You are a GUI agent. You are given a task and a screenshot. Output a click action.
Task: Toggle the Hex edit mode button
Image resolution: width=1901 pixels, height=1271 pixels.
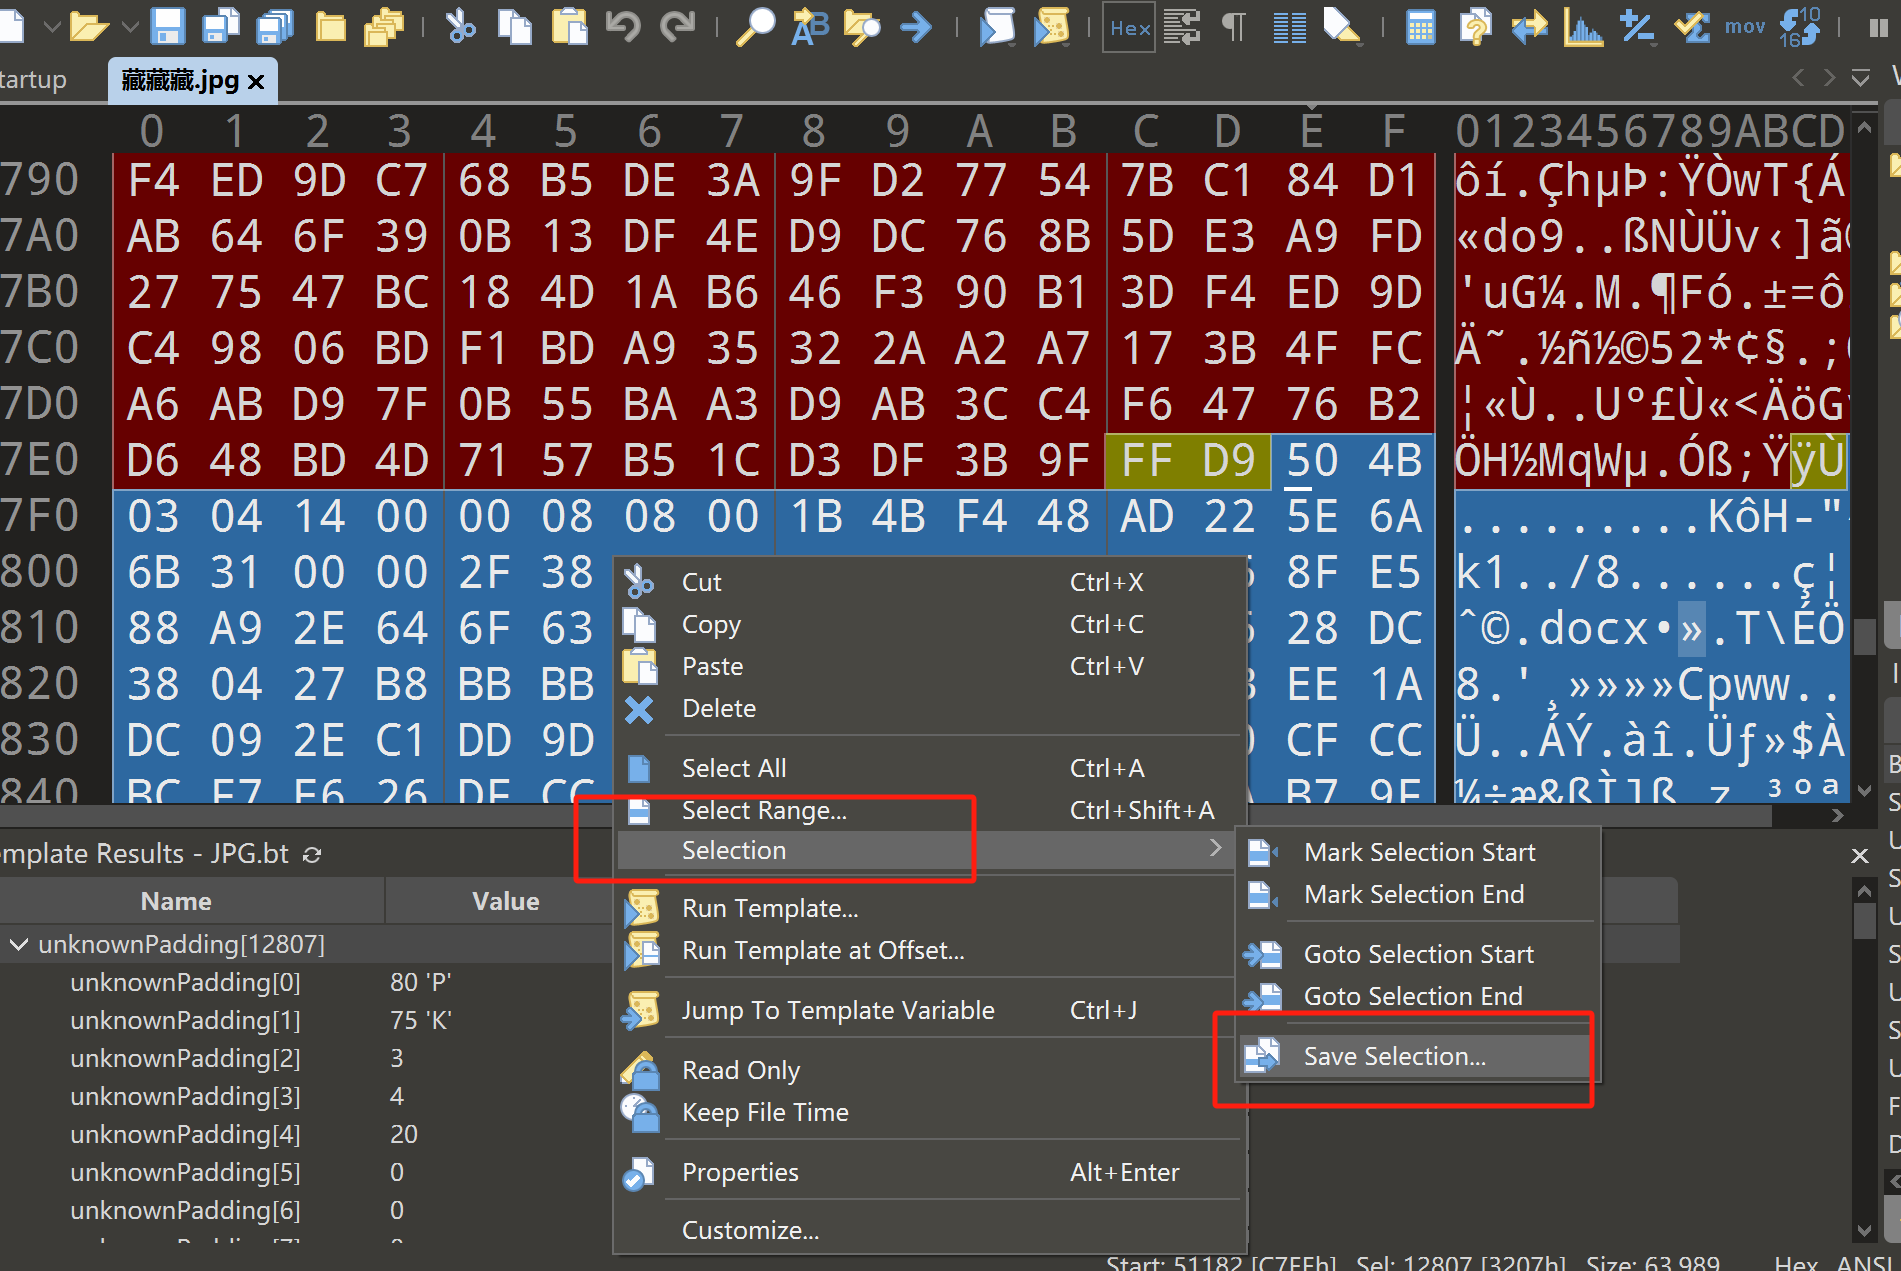1130,28
